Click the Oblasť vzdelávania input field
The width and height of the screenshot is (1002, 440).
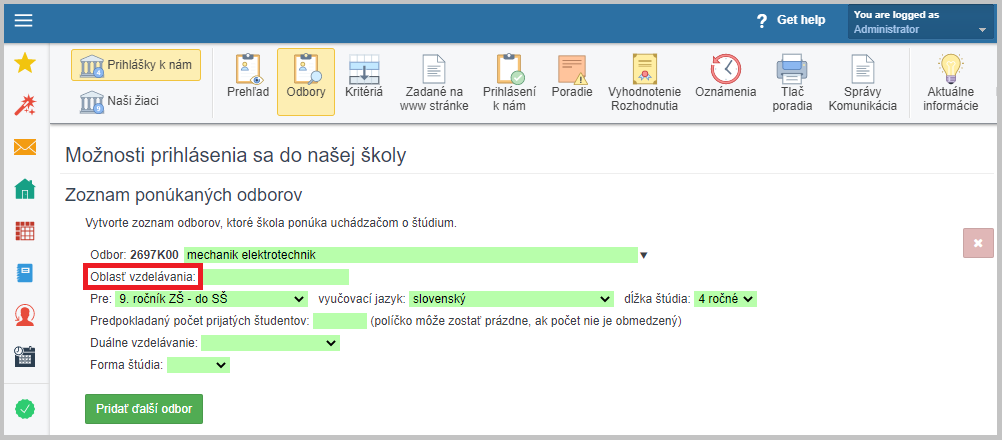click(275, 277)
